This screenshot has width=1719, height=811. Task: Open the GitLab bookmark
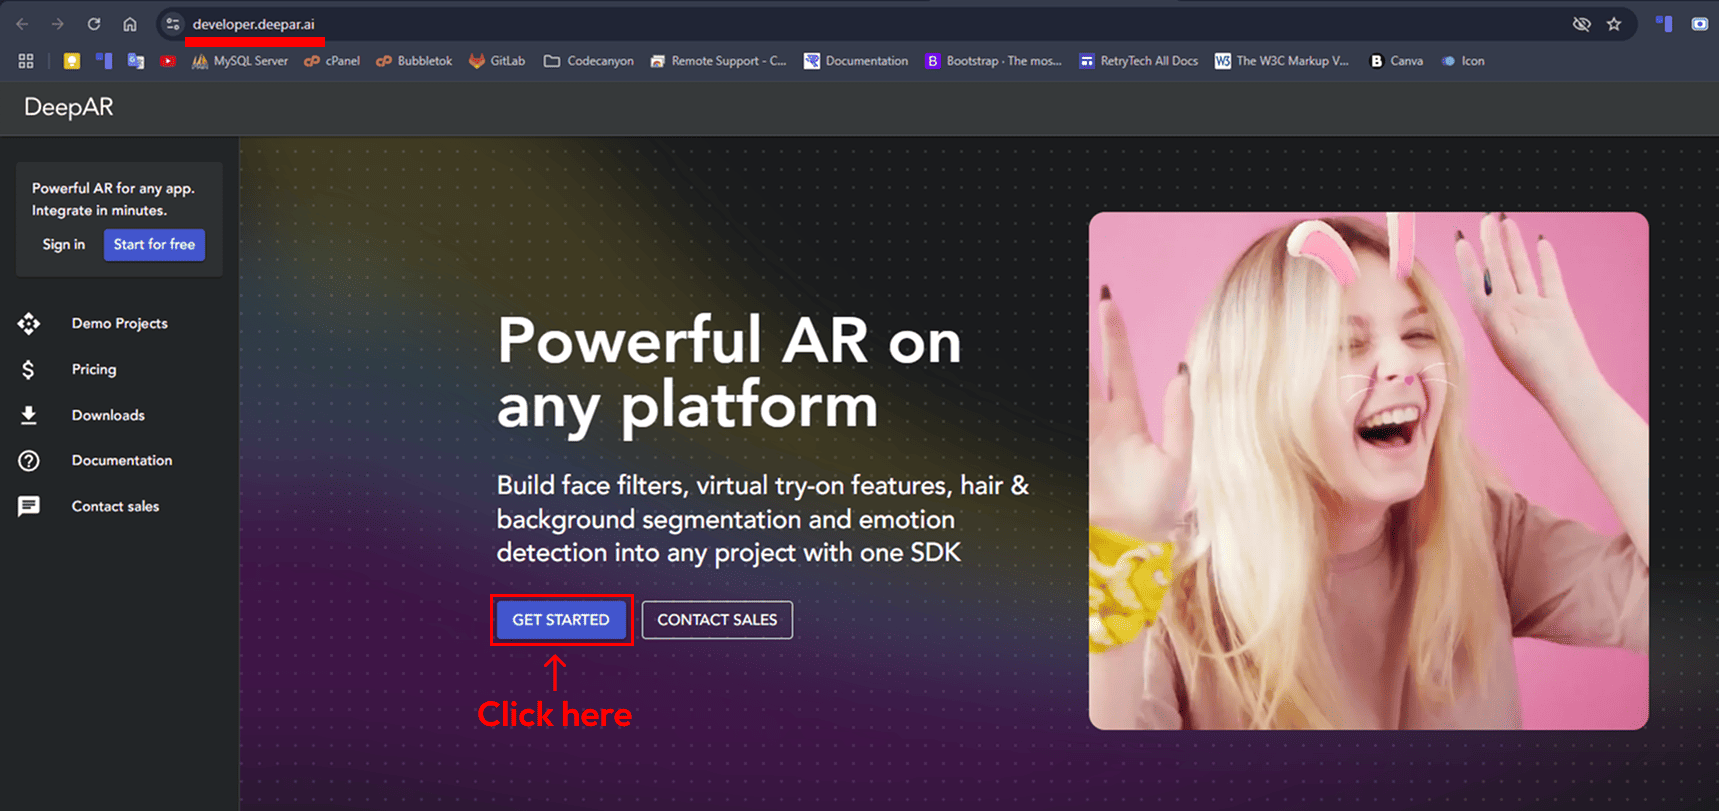pyautogui.click(x=497, y=61)
